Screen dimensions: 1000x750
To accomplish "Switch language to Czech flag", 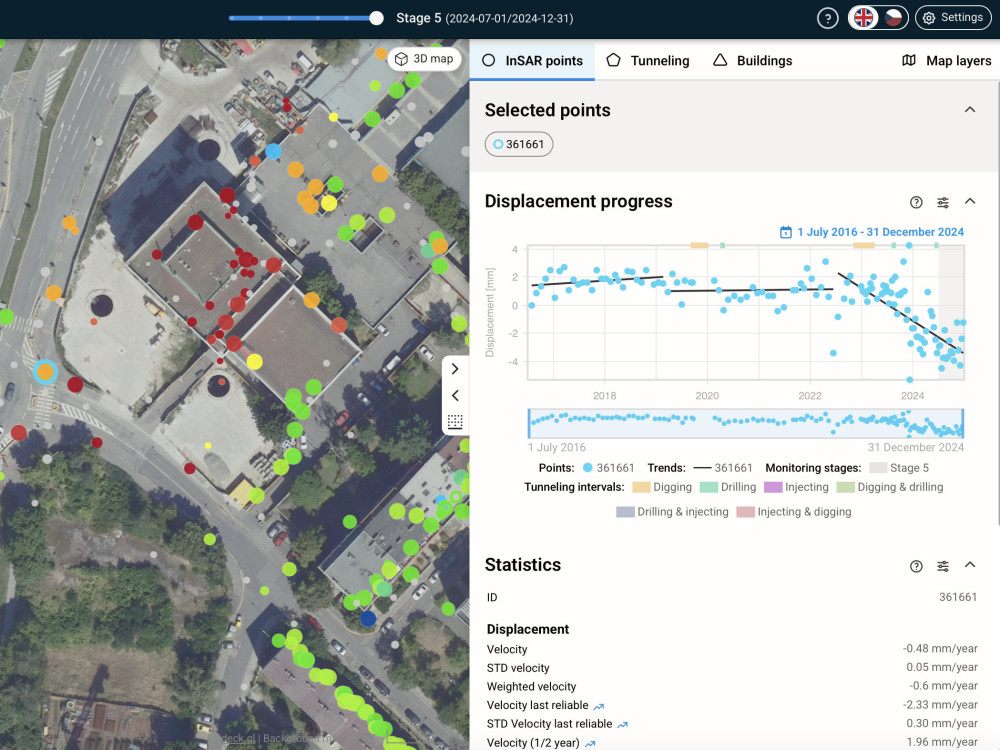I will (x=893, y=18).
